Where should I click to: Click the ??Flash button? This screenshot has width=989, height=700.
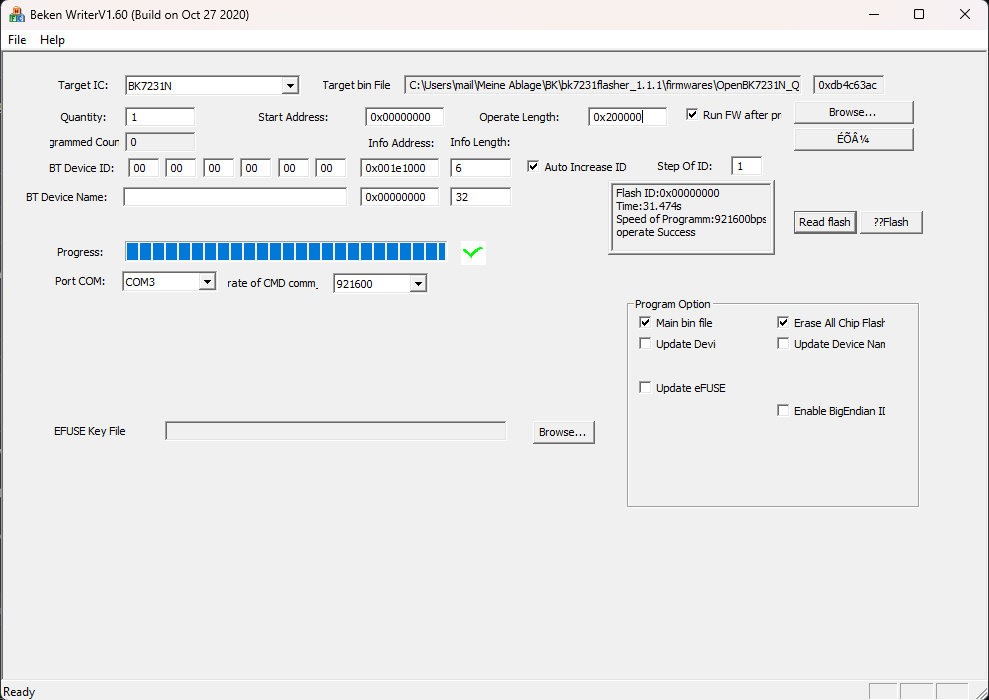[x=890, y=221]
